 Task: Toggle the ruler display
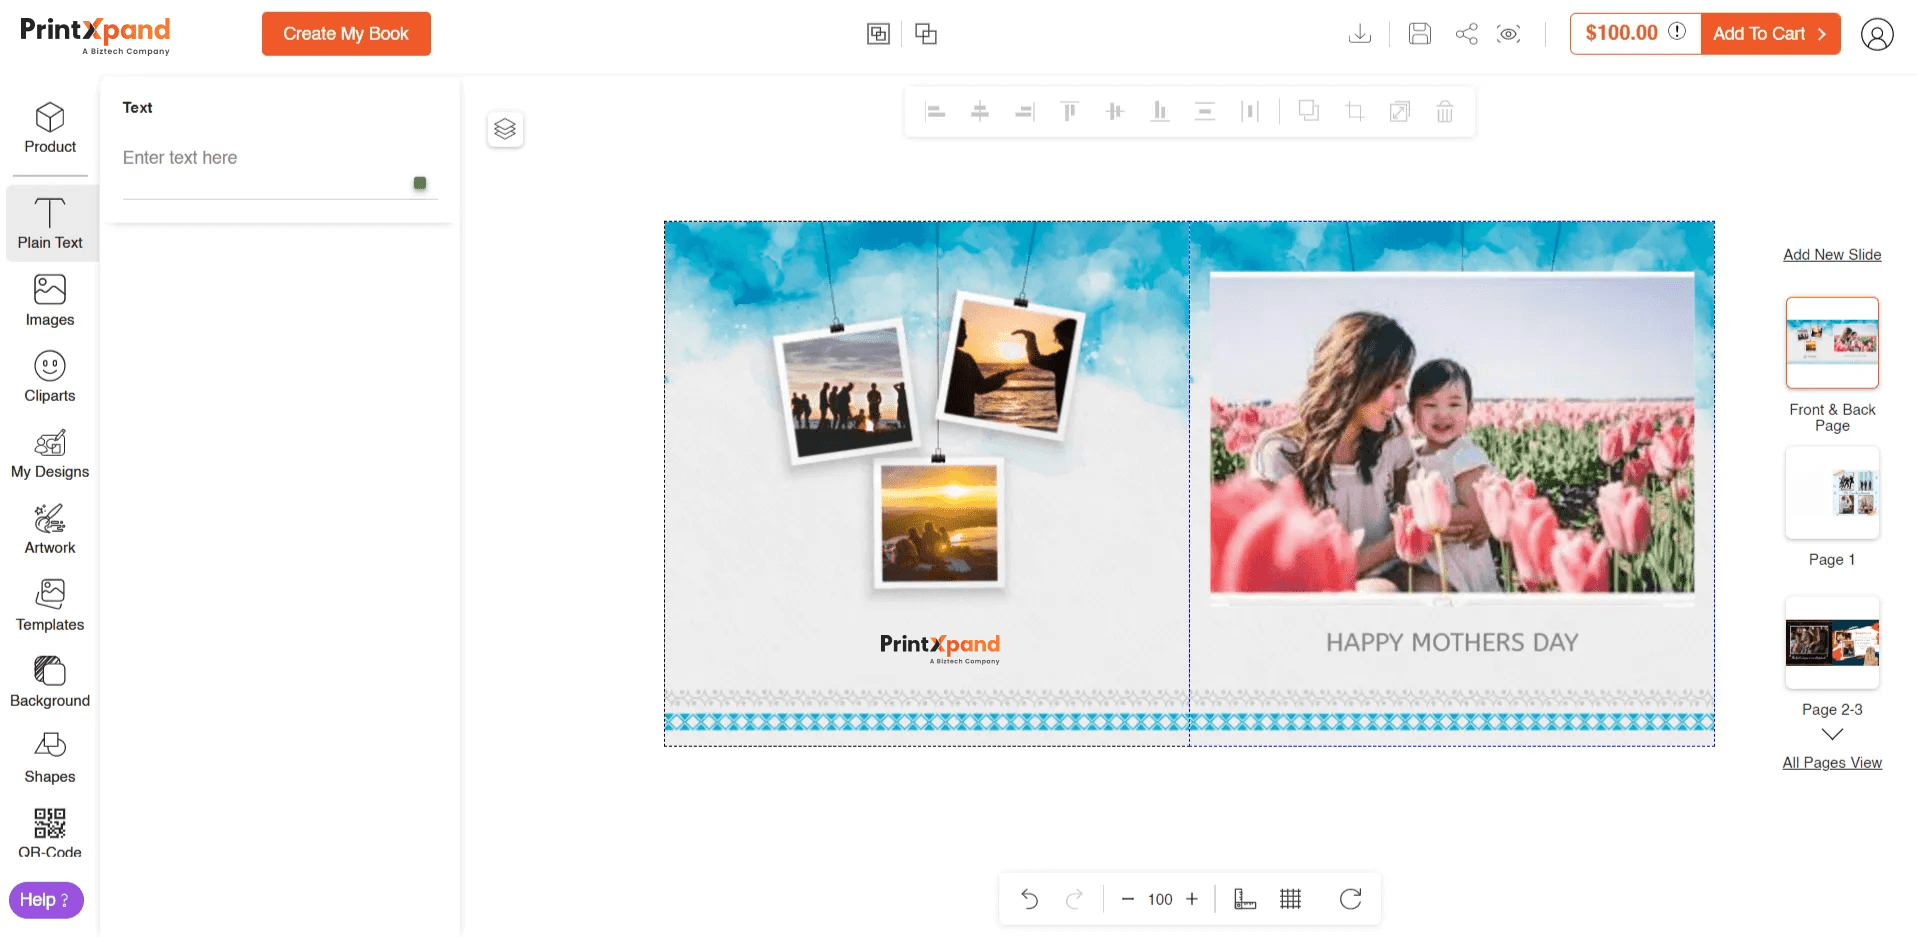pyautogui.click(x=1244, y=899)
